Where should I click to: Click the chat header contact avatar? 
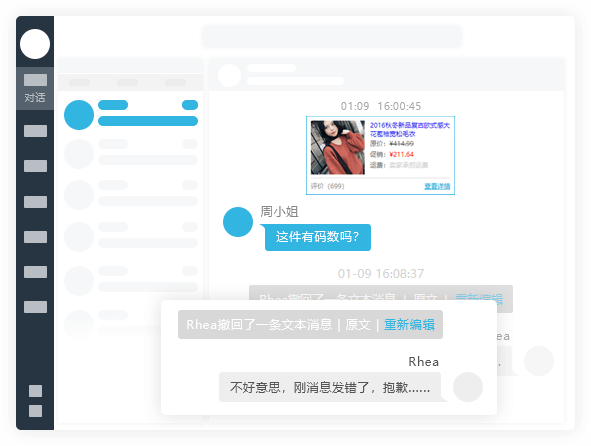click(x=229, y=75)
